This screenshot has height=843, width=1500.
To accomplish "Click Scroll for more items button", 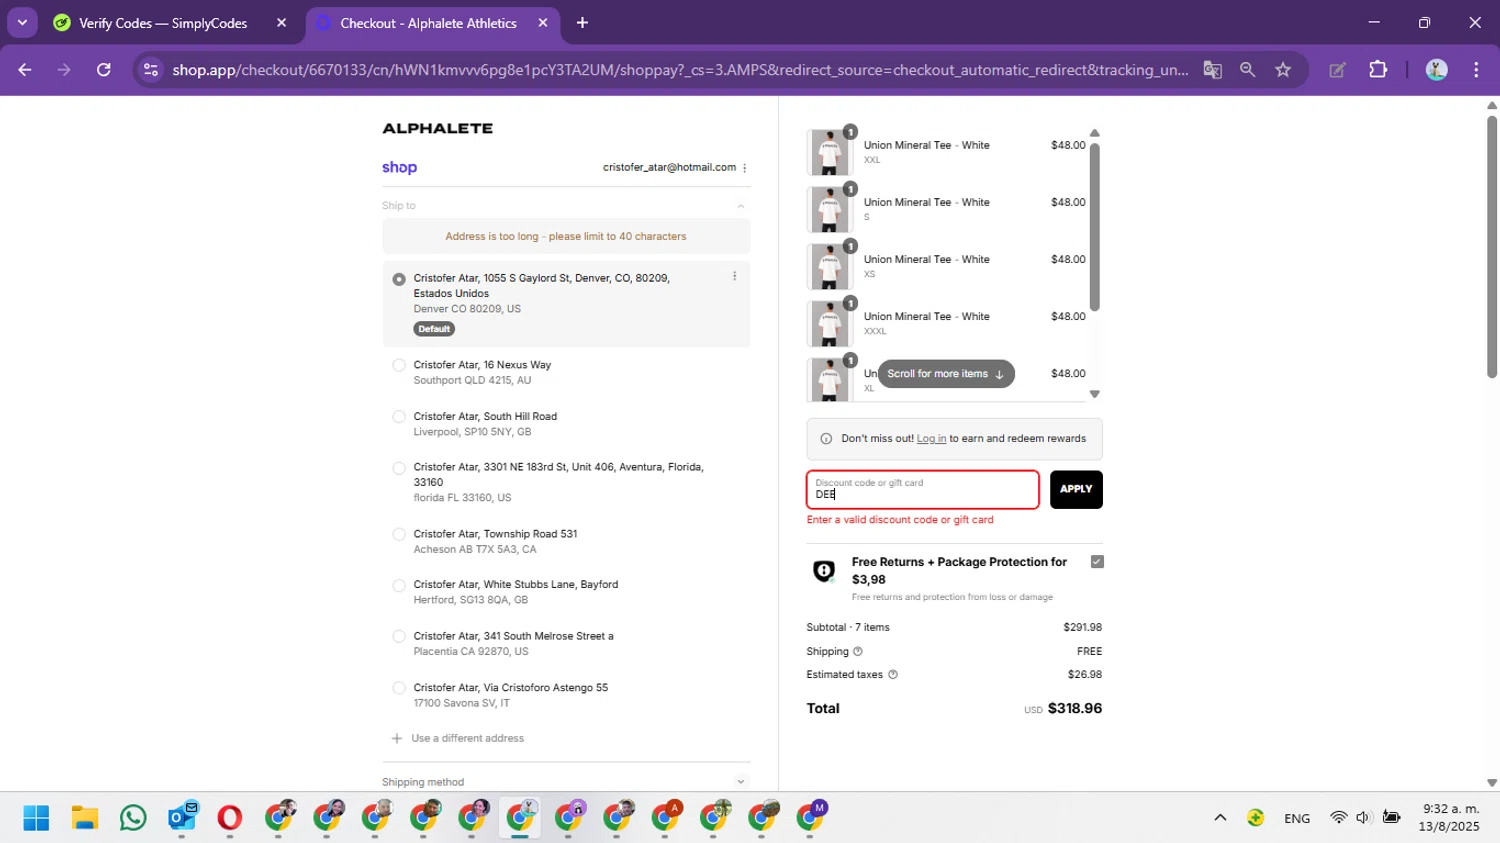I will [x=946, y=374].
